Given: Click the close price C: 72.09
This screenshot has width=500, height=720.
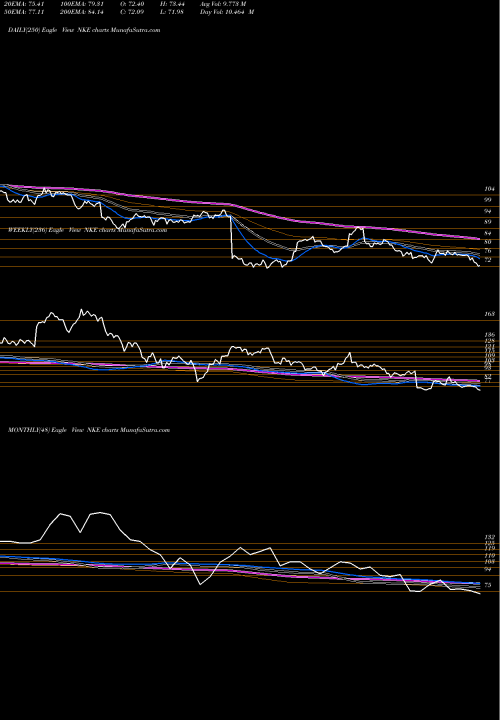Looking at the screenshot, I should [x=134, y=12].
